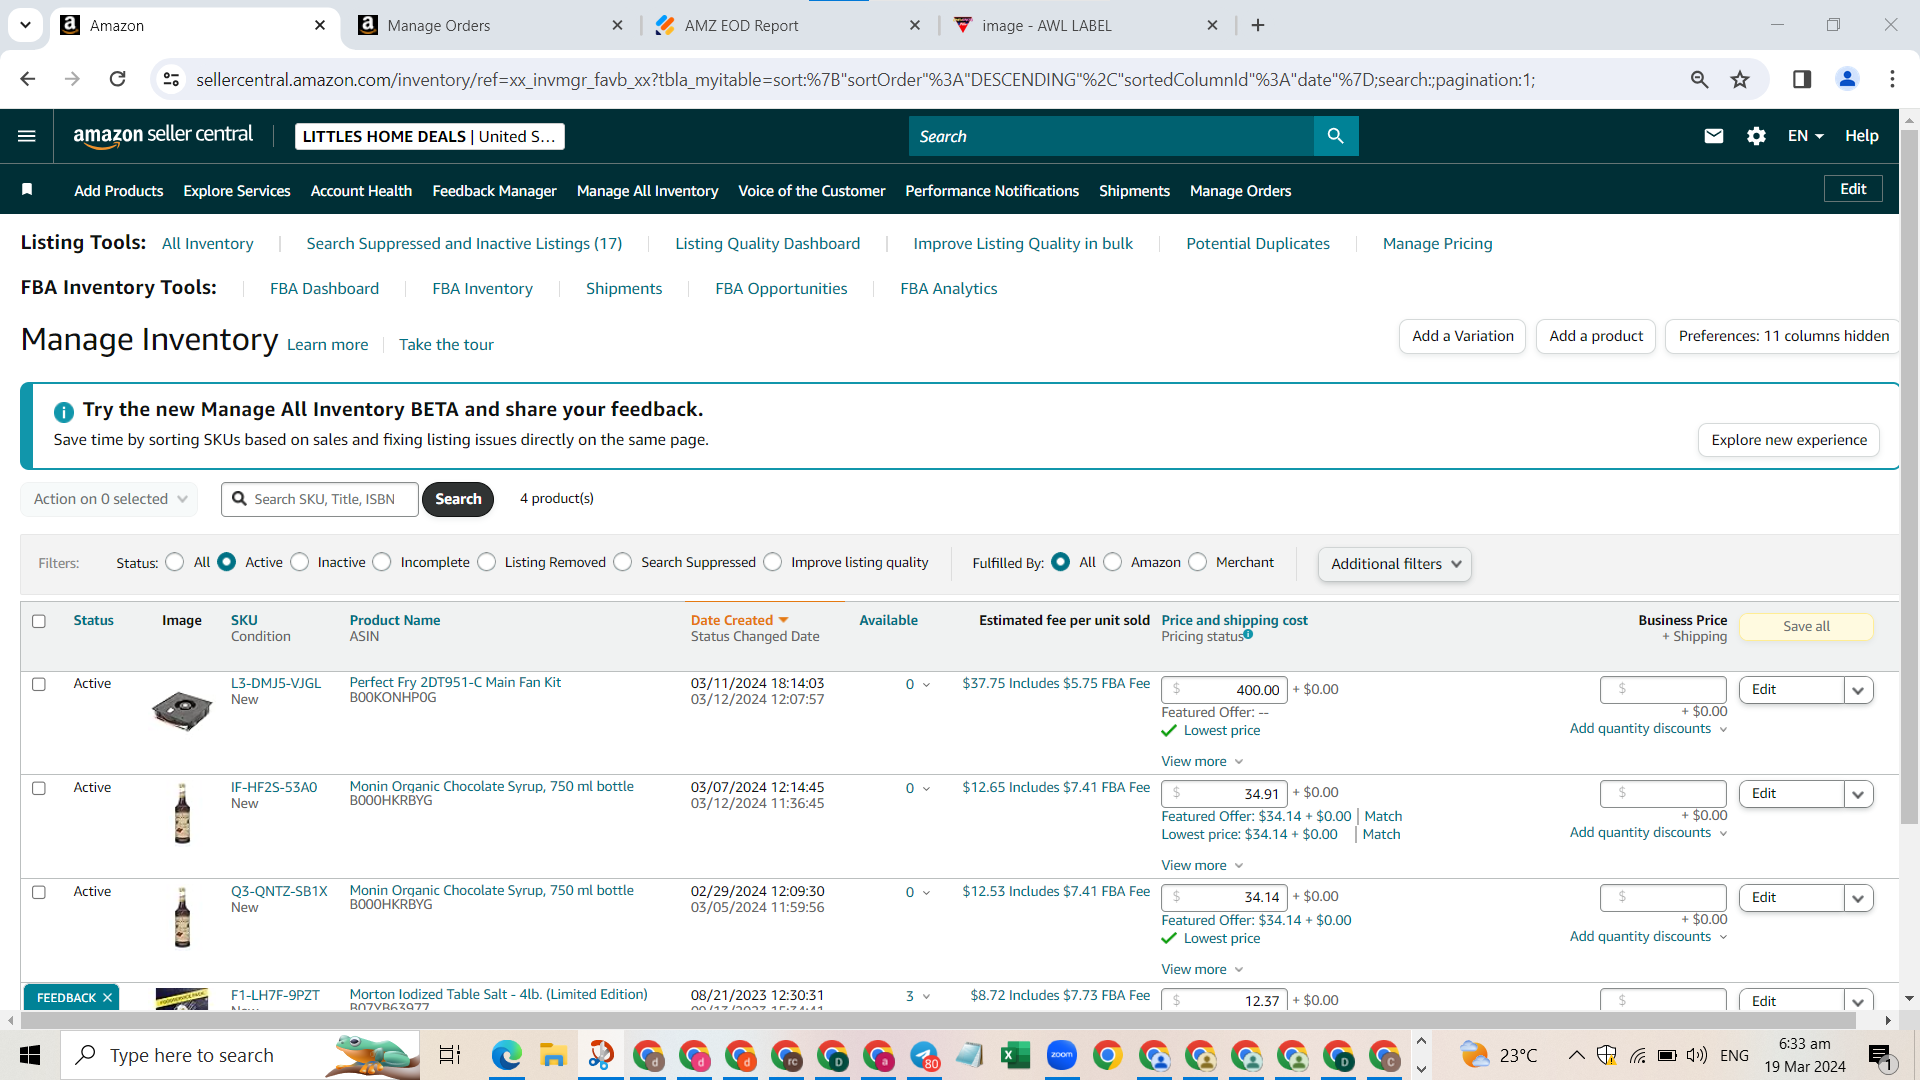Open the EN language dropdown
Image resolution: width=1920 pixels, height=1080 pixels.
(1805, 136)
